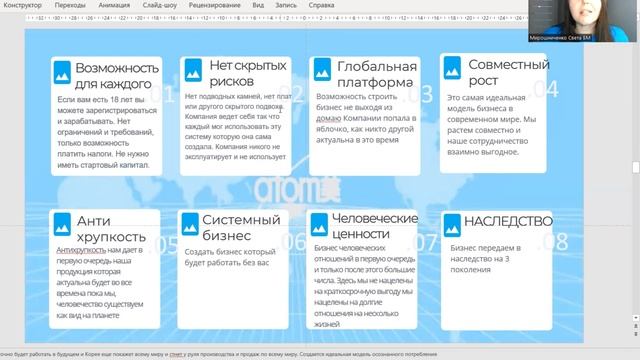The image size is (640, 360).
Task: Open the Справка tab
Action: click(x=321, y=5)
